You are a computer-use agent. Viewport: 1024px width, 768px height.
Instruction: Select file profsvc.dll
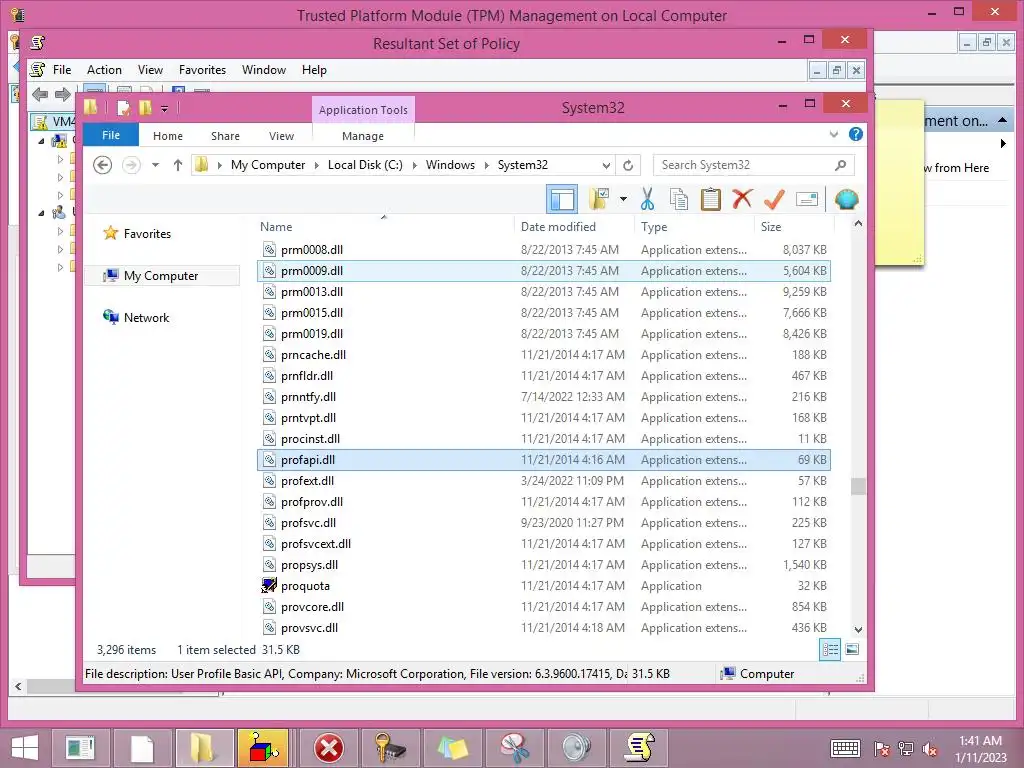pyautogui.click(x=544, y=522)
